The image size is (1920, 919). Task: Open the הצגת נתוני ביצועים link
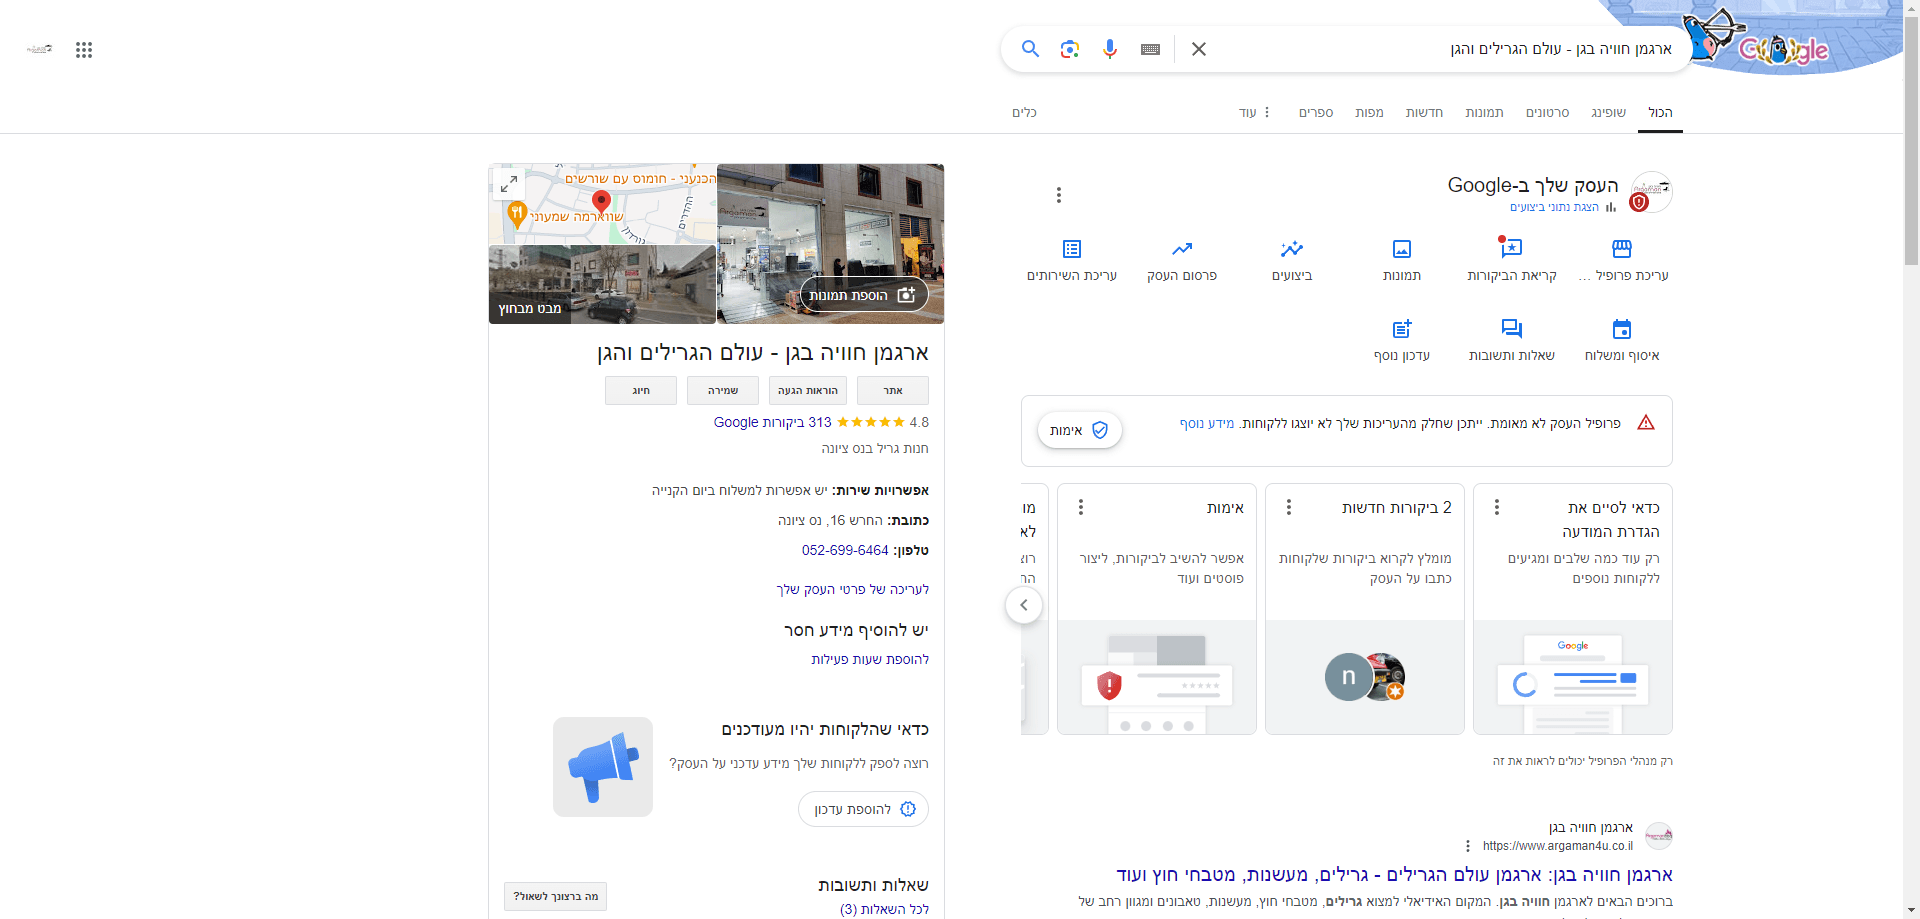tap(1554, 207)
